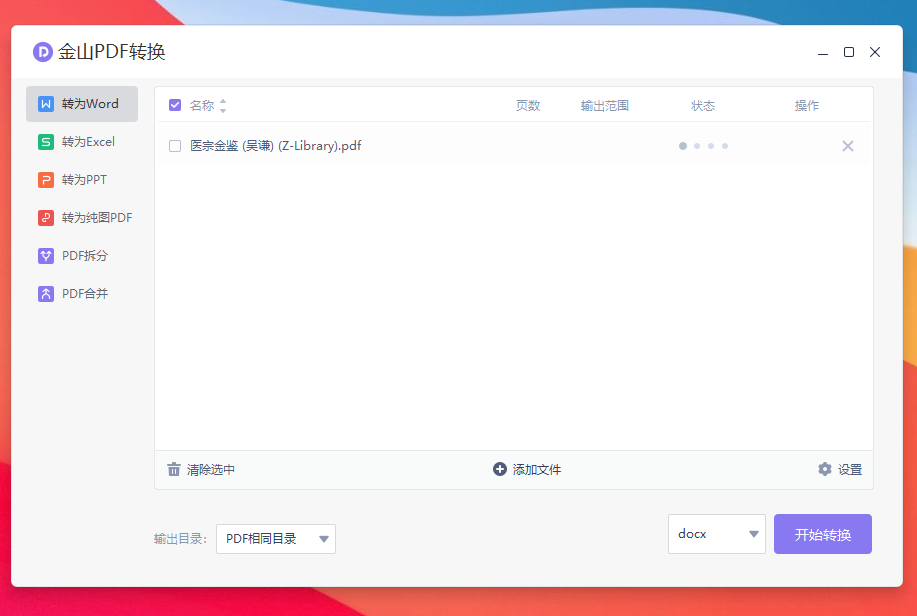917x616 pixels.
Task: Start conversion with 开始转换 button
Action: coord(823,534)
